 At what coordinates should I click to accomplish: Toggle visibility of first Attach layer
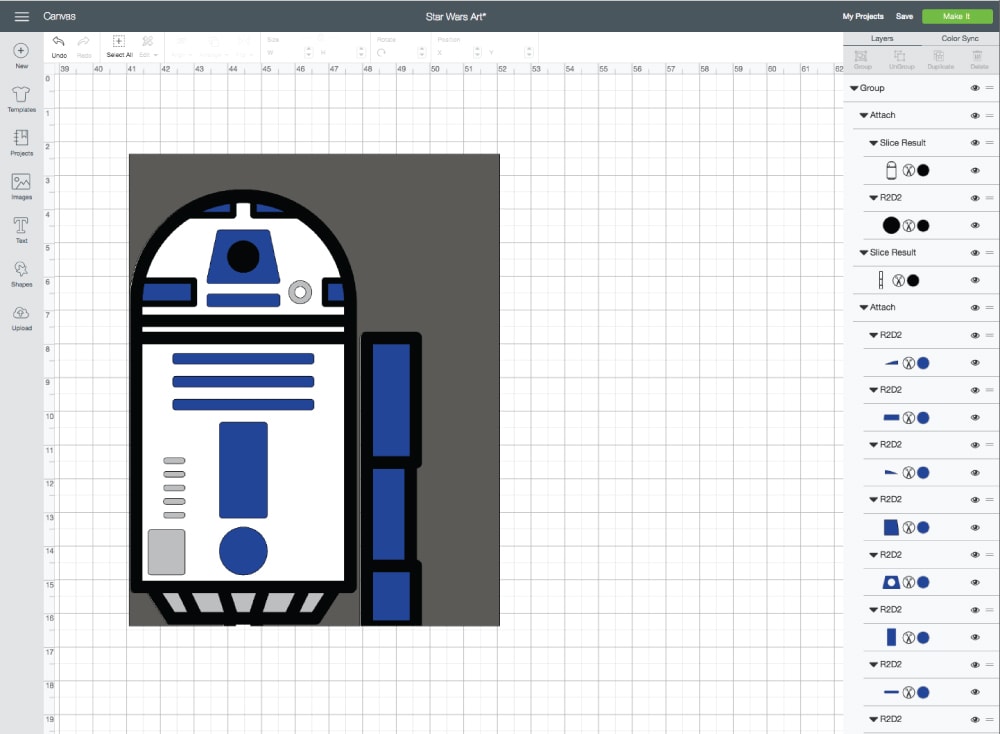pos(975,116)
